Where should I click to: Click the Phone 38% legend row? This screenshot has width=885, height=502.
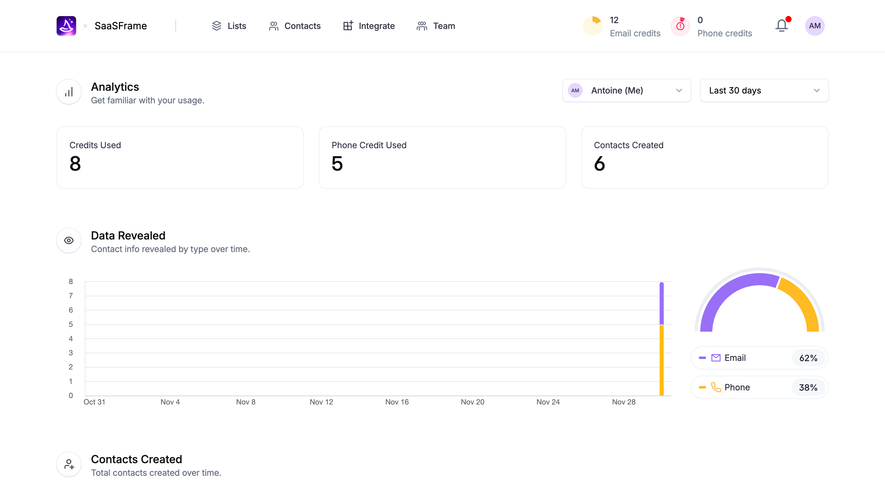point(760,387)
